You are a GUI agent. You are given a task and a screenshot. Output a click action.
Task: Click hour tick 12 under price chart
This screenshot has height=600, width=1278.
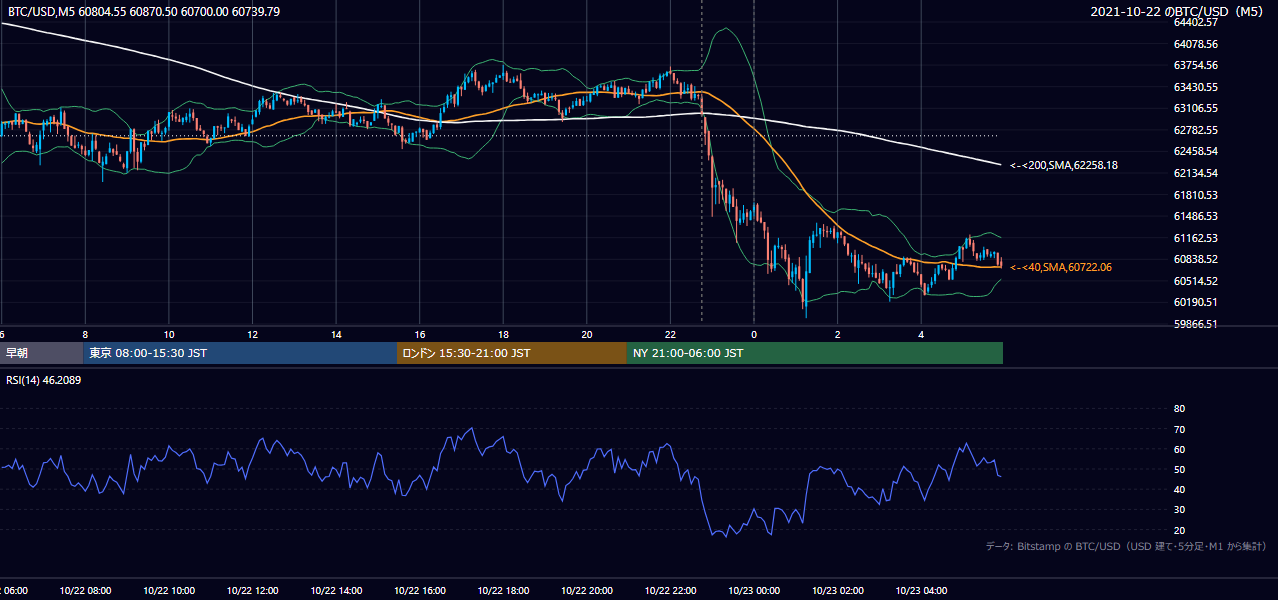click(253, 334)
